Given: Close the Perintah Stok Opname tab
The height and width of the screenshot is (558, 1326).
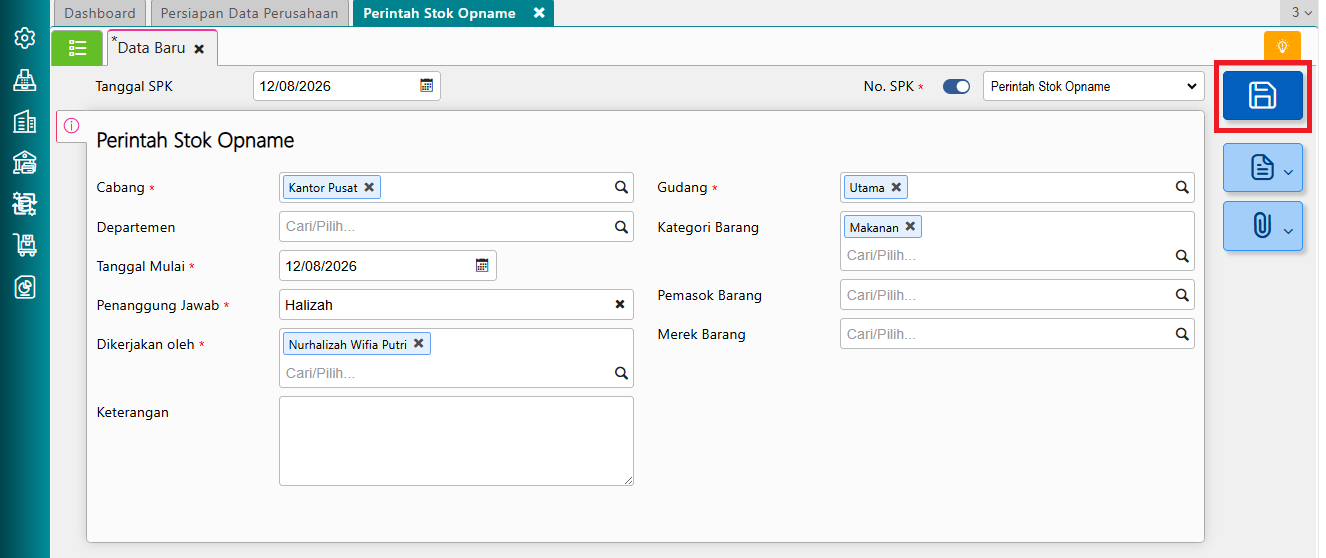Looking at the screenshot, I should tap(539, 13).
